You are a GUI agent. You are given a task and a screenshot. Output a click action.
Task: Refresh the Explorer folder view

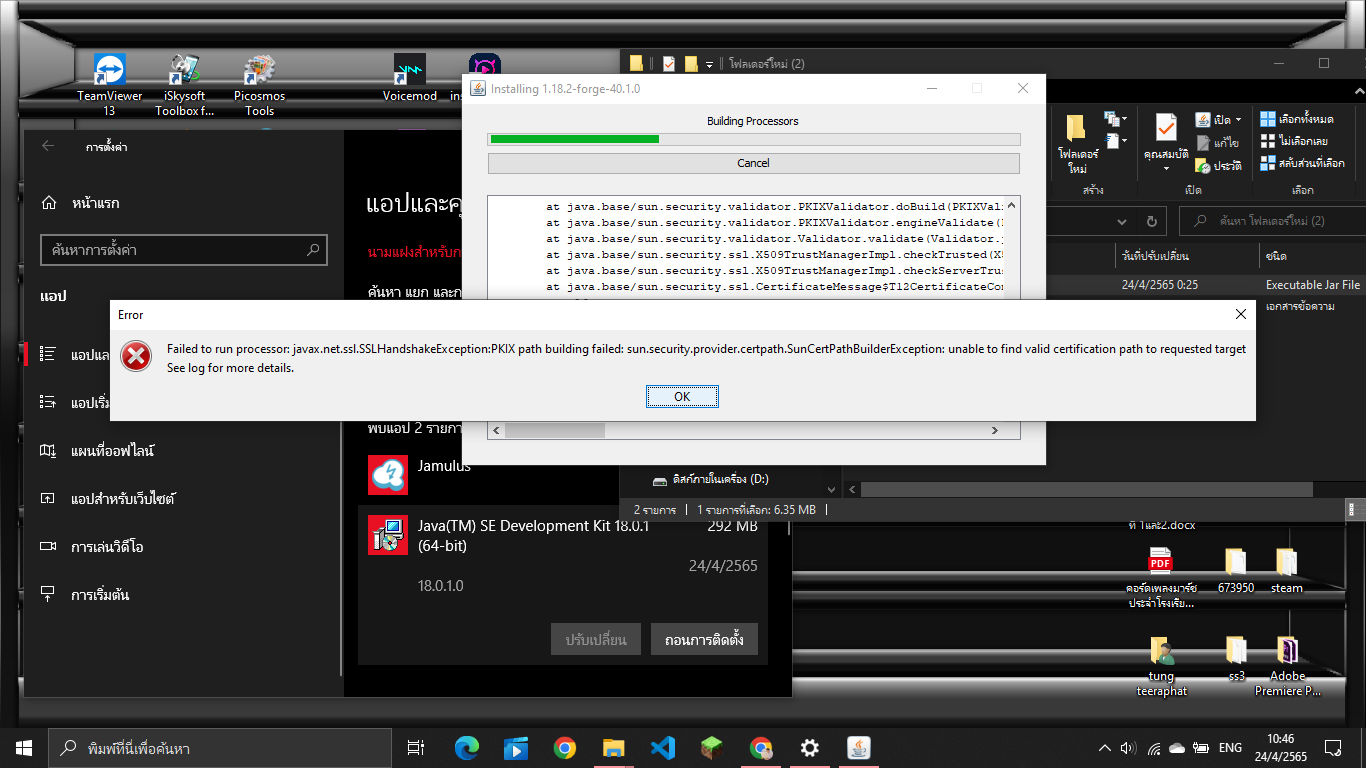pos(1152,221)
